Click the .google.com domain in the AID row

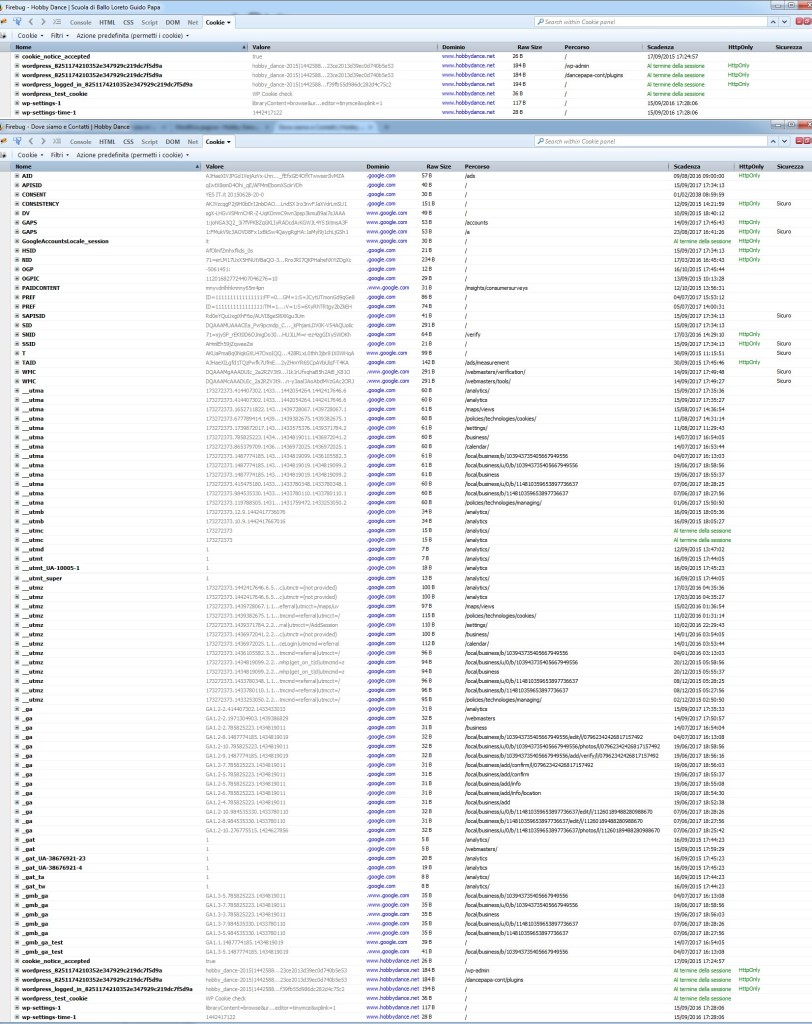click(x=381, y=176)
